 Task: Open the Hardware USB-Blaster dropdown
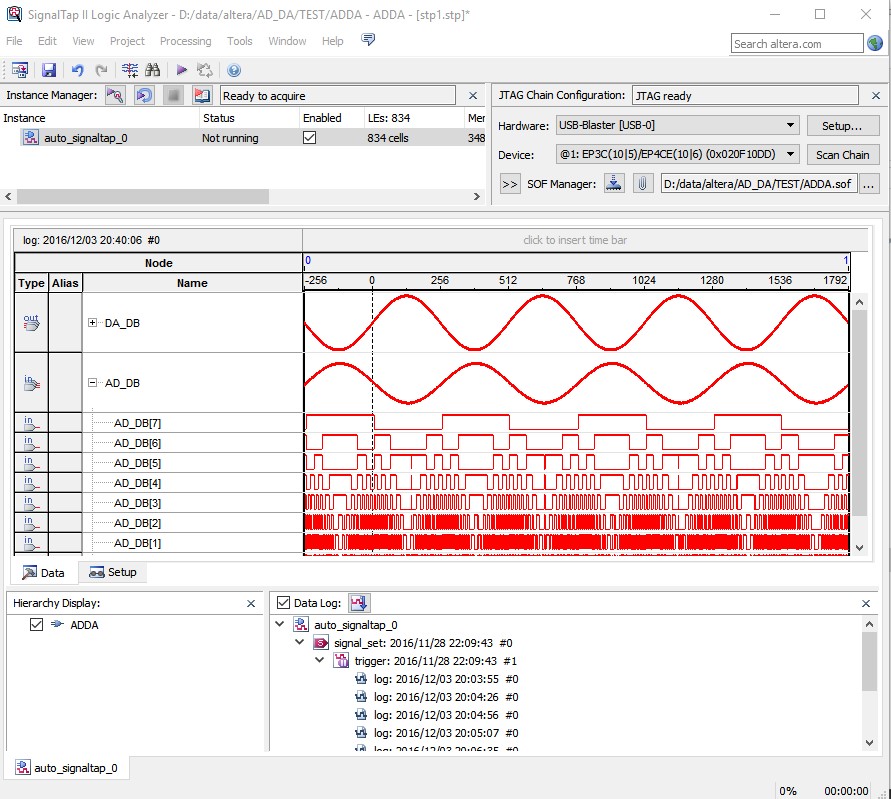tap(790, 126)
